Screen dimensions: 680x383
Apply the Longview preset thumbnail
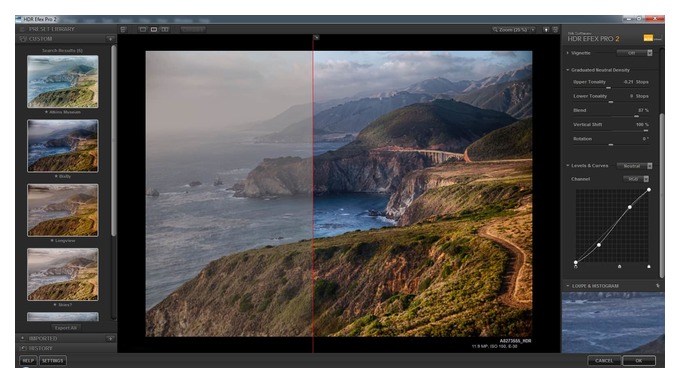[x=63, y=210]
